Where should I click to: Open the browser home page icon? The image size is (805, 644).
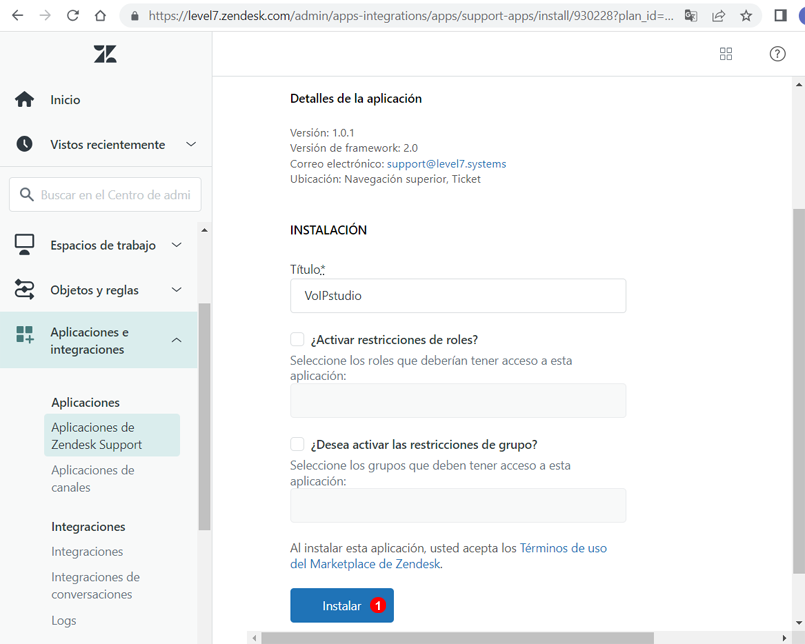click(x=101, y=15)
